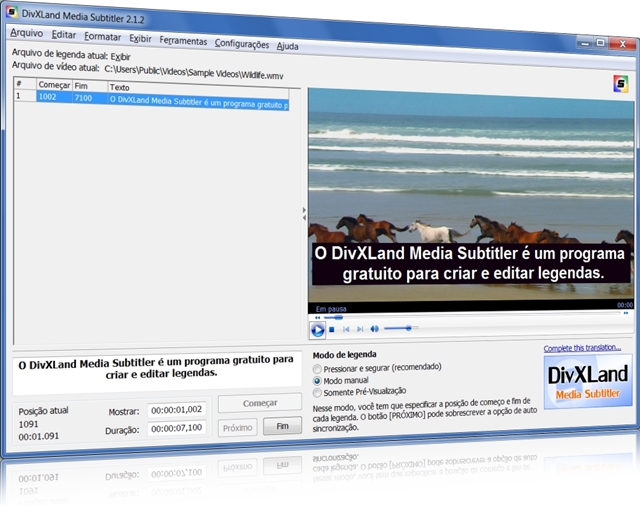This screenshot has width=640, height=506.
Task: Open the Complete this translation link
Action: tap(582, 348)
